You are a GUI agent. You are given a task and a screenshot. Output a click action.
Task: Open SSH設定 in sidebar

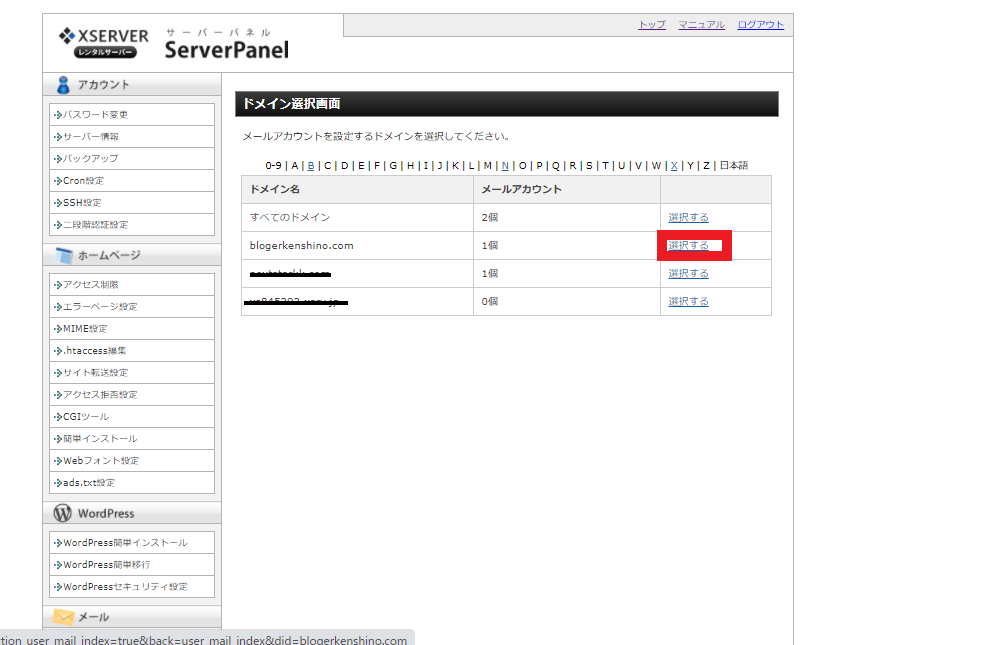pyautogui.click(x=82, y=203)
